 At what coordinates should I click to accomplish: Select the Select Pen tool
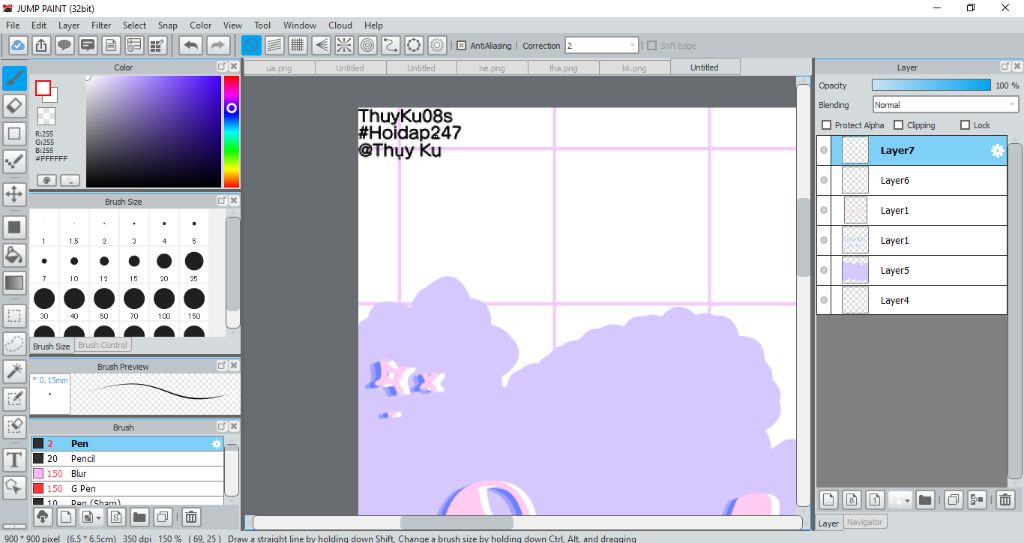coord(14,399)
